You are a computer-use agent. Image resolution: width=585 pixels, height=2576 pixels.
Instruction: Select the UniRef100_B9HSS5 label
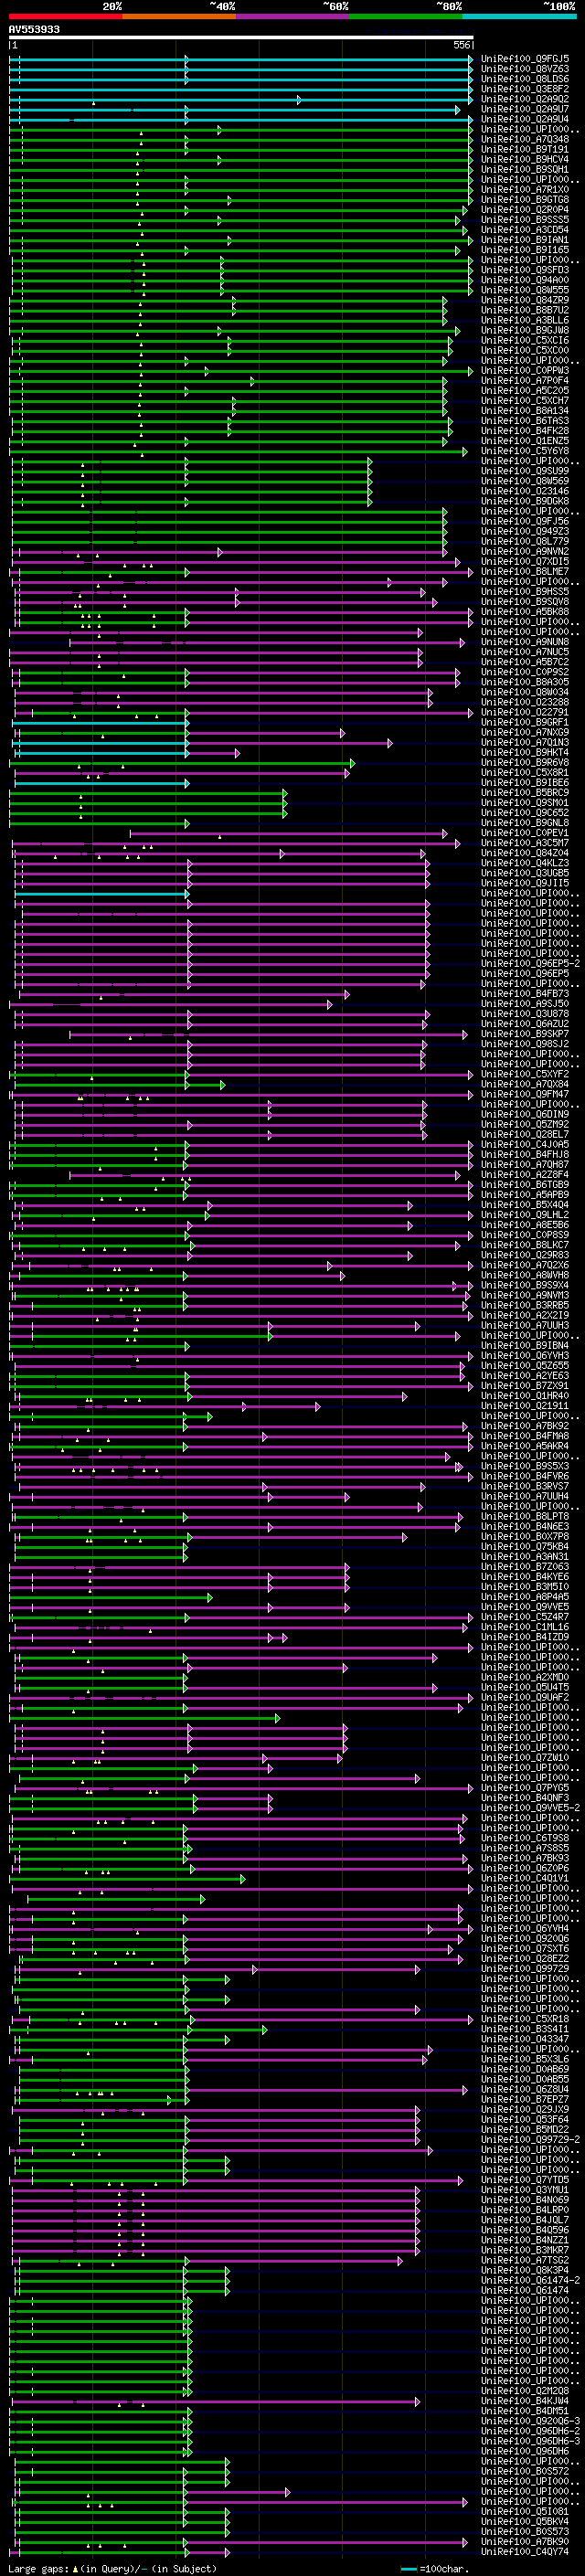click(x=524, y=592)
